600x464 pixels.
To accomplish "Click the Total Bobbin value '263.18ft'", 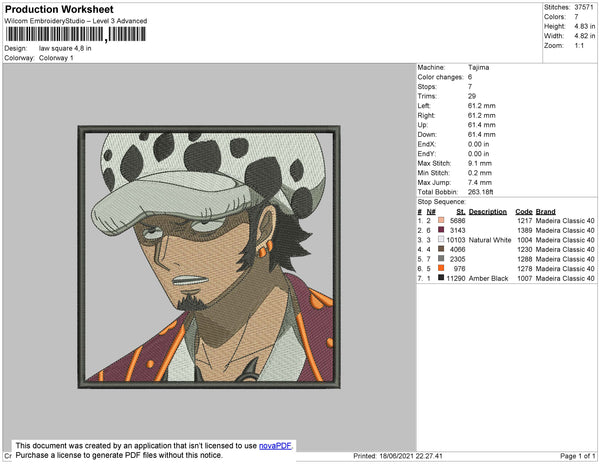I will [481, 192].
